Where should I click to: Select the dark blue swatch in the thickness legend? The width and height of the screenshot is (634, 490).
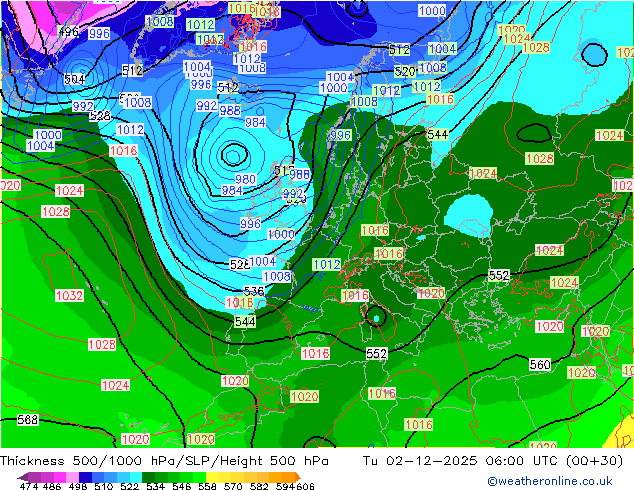(85, 477)
